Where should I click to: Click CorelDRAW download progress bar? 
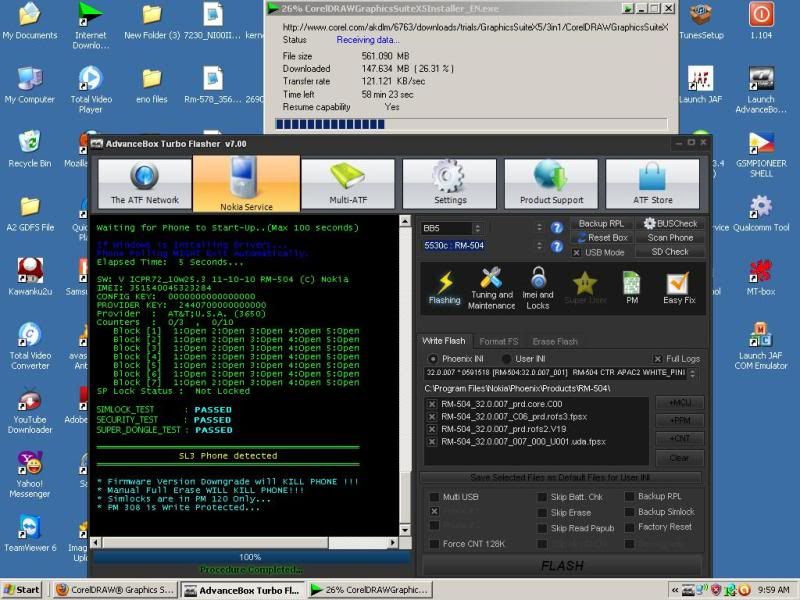click(471, 124)
